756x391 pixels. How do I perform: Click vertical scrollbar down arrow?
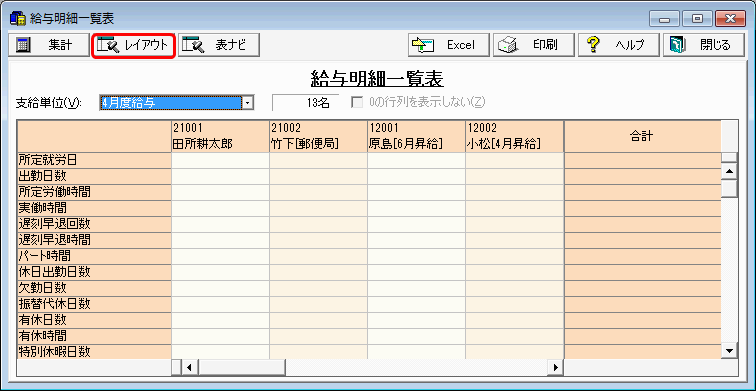click(x=729, y=351)
